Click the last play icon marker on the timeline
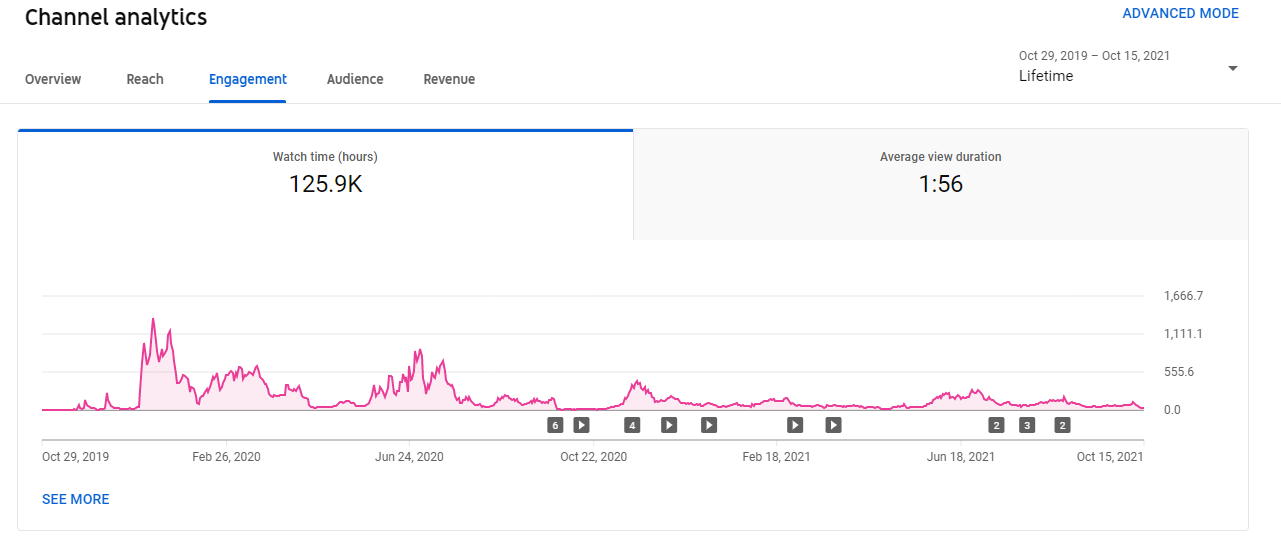The image size is (1281, 537). pos(833,425)
